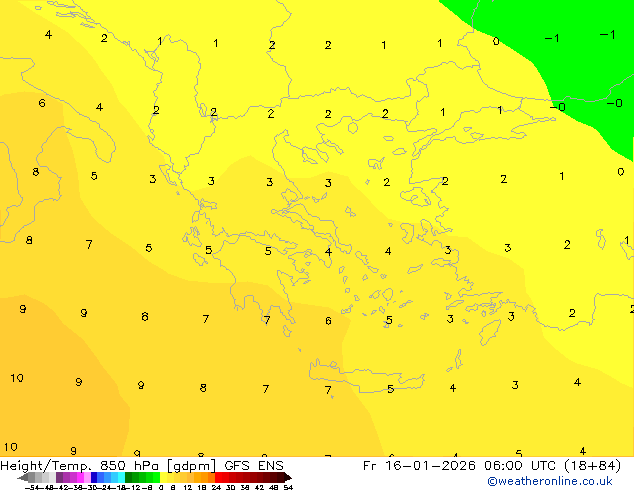Click the gray left arrow of color scale
This screenshot has width=634, height=490.
(22, 478)
